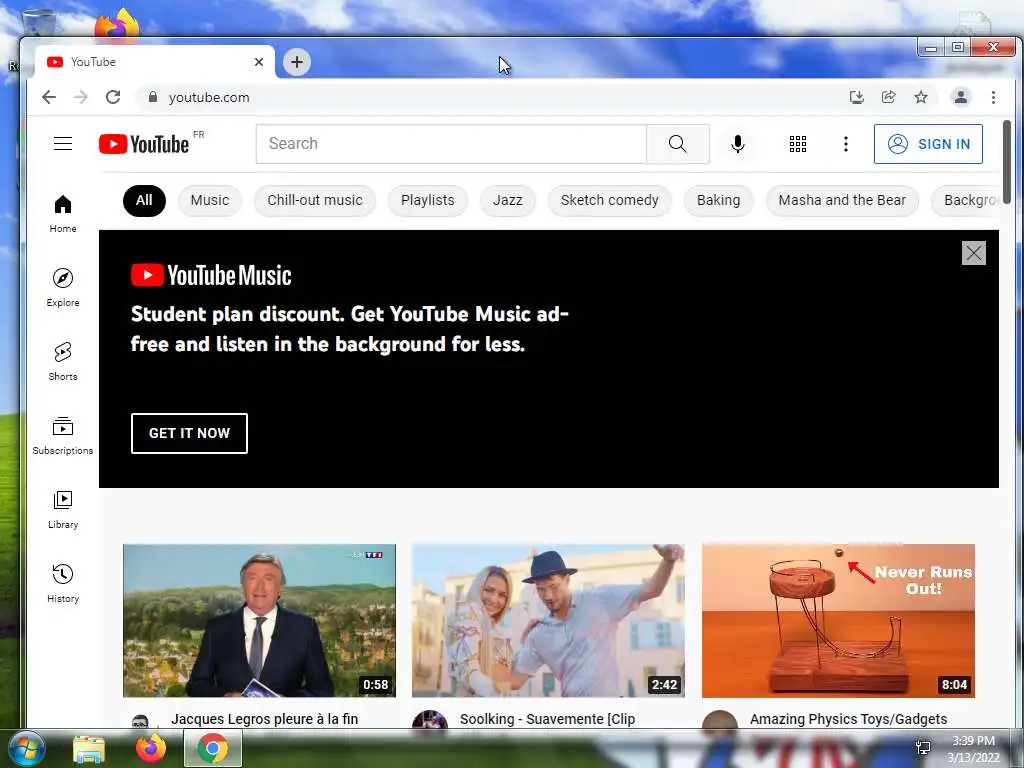The image size is (1024, 768).
Task: Select the Playlists filter chip
Action: [x=427, y=200]
